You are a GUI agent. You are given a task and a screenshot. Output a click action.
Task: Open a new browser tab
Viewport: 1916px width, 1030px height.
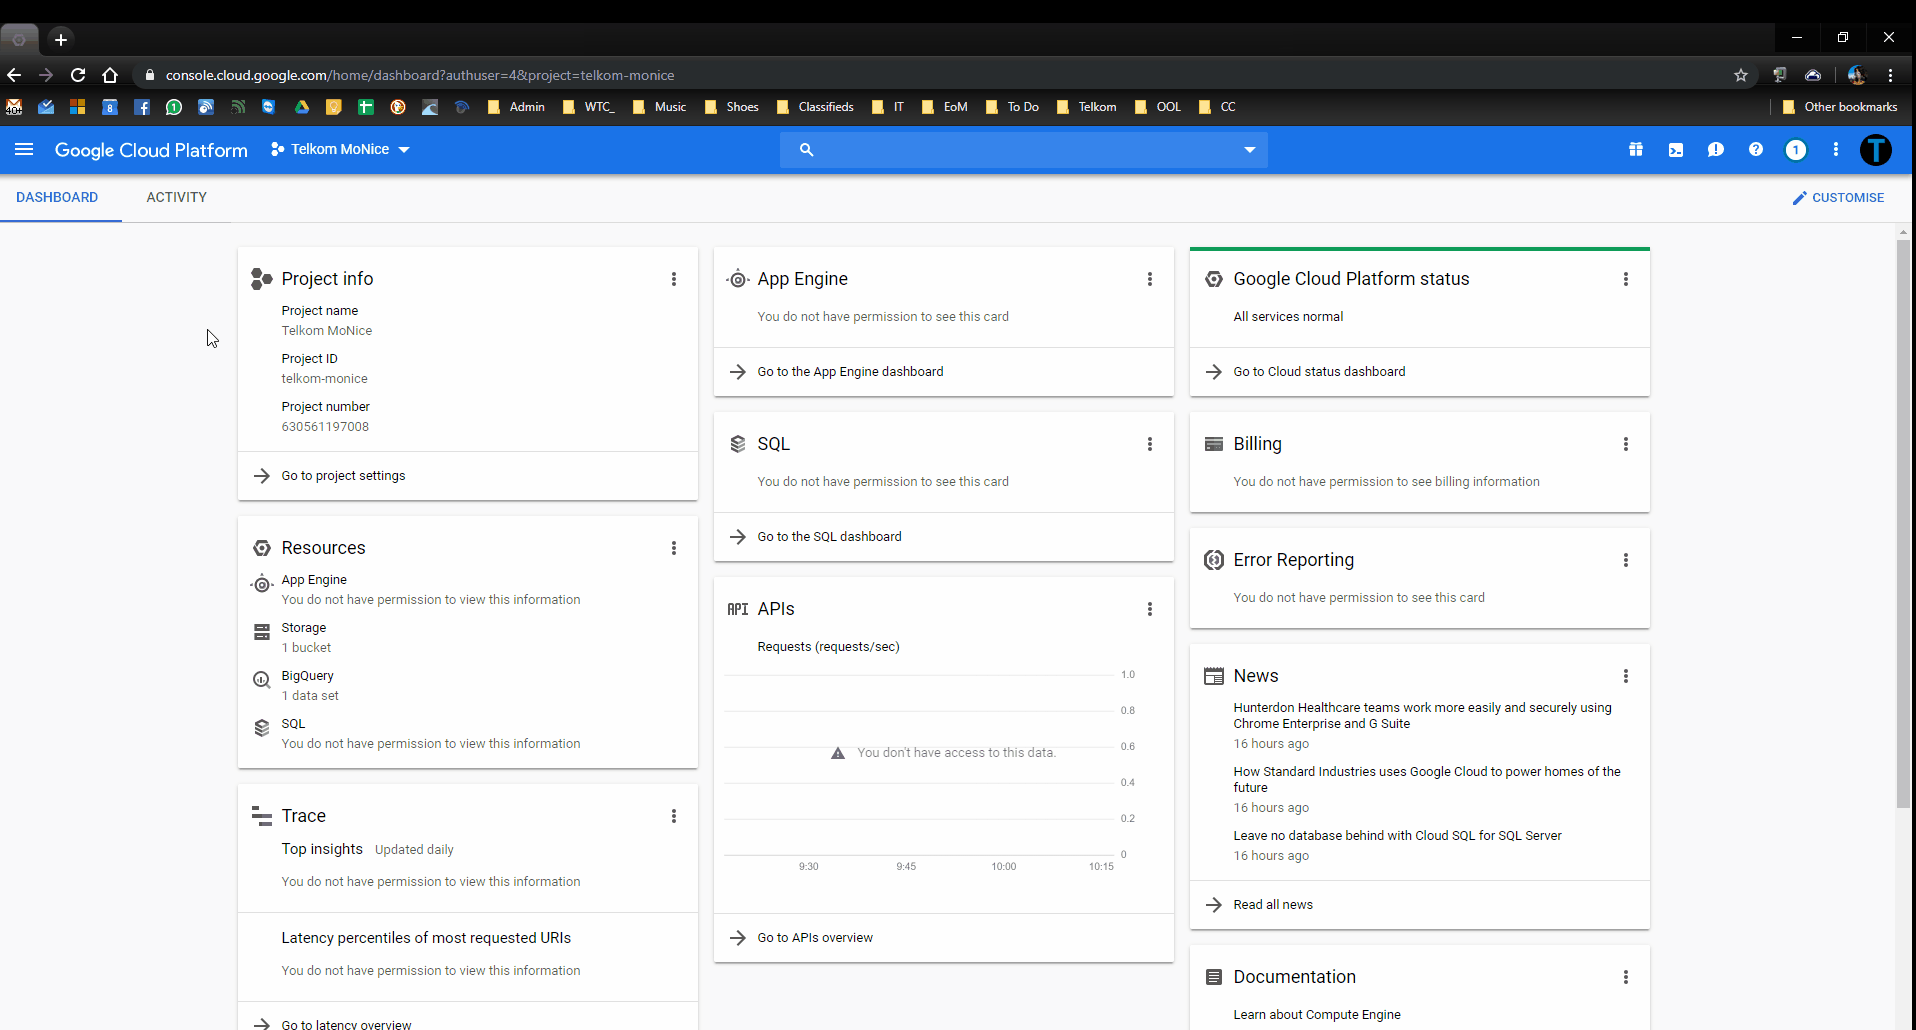pyautogui.click(x=61, y=39)
